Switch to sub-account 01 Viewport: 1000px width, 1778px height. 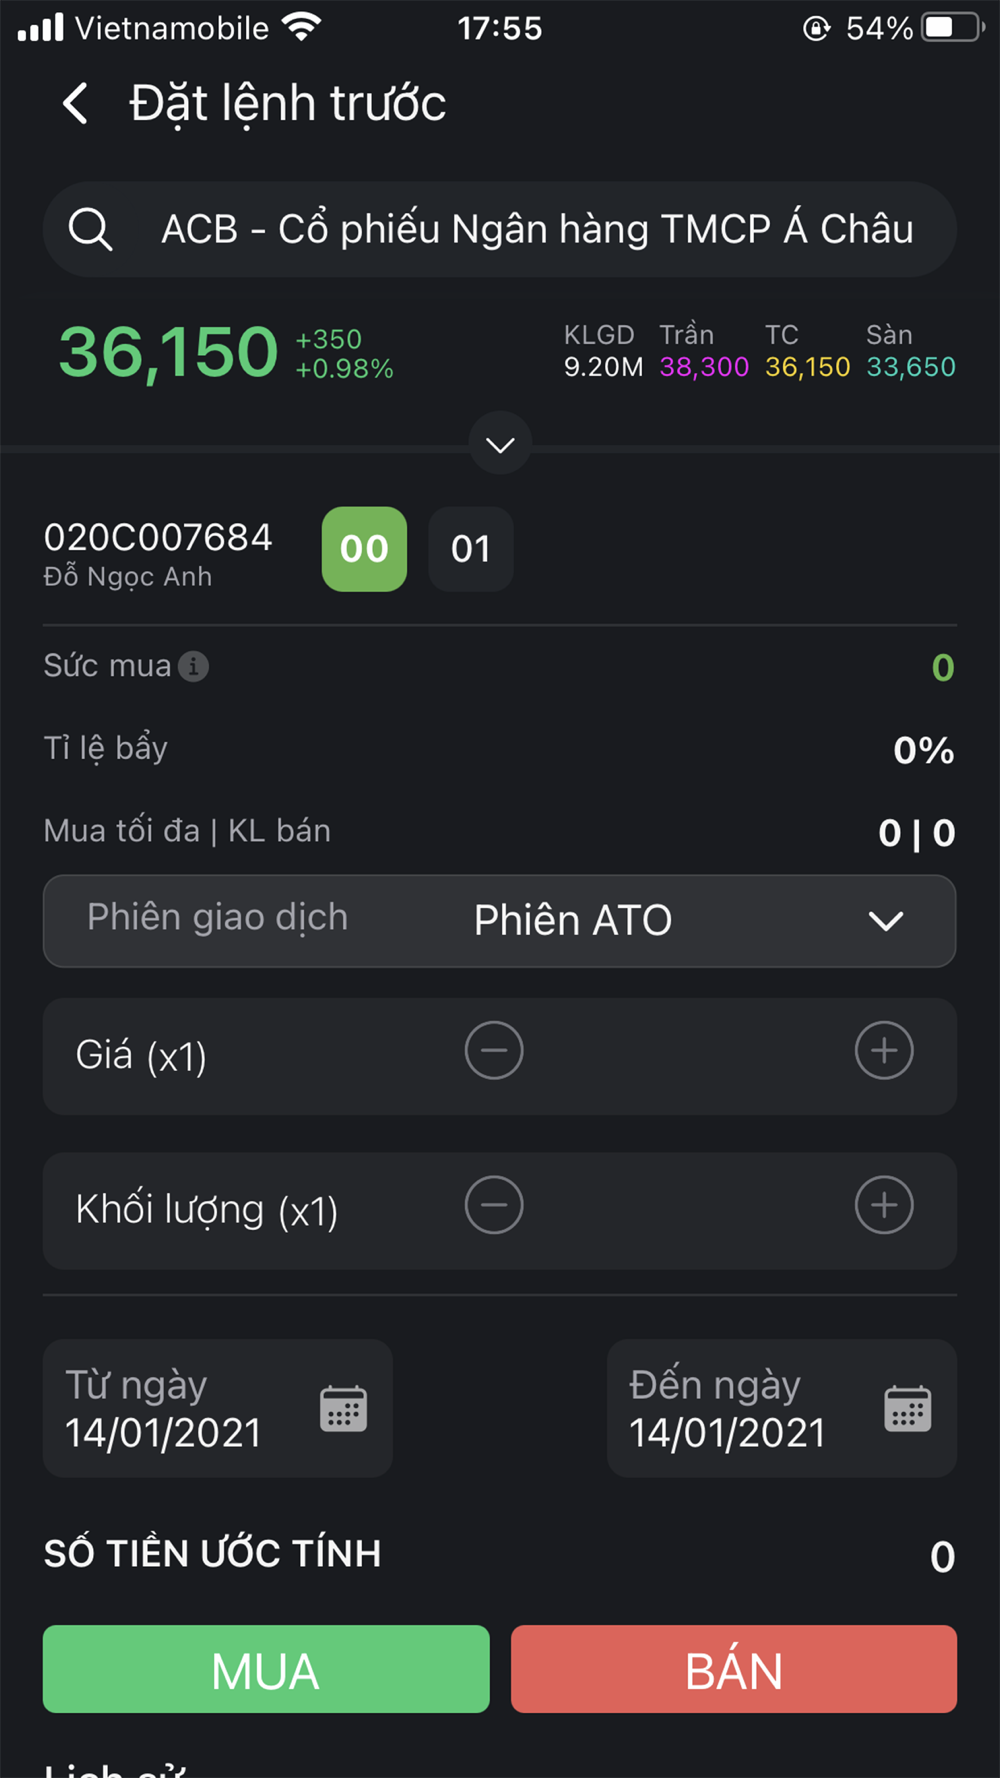click(471, 549)
